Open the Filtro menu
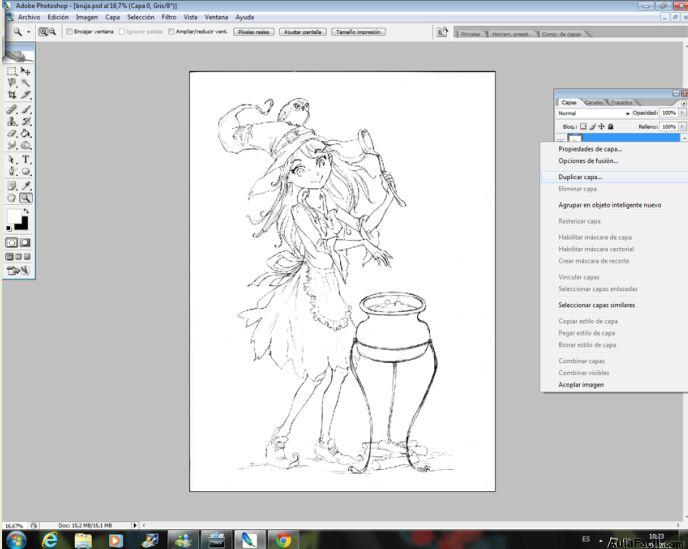The image size is (688, 549). pos(169,17)
